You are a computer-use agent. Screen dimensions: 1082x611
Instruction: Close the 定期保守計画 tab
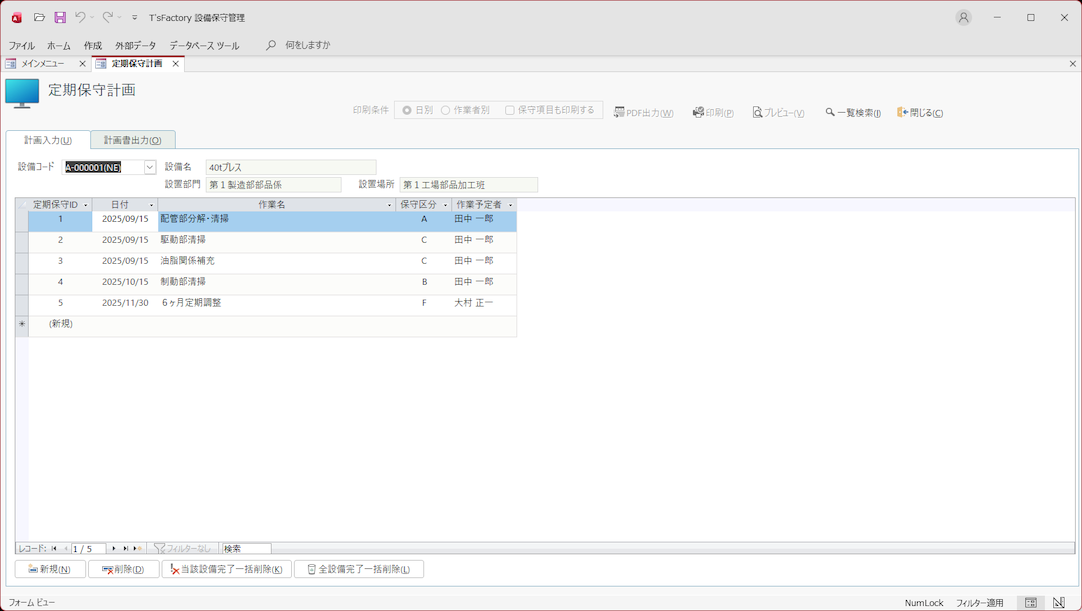click(176, 64)
